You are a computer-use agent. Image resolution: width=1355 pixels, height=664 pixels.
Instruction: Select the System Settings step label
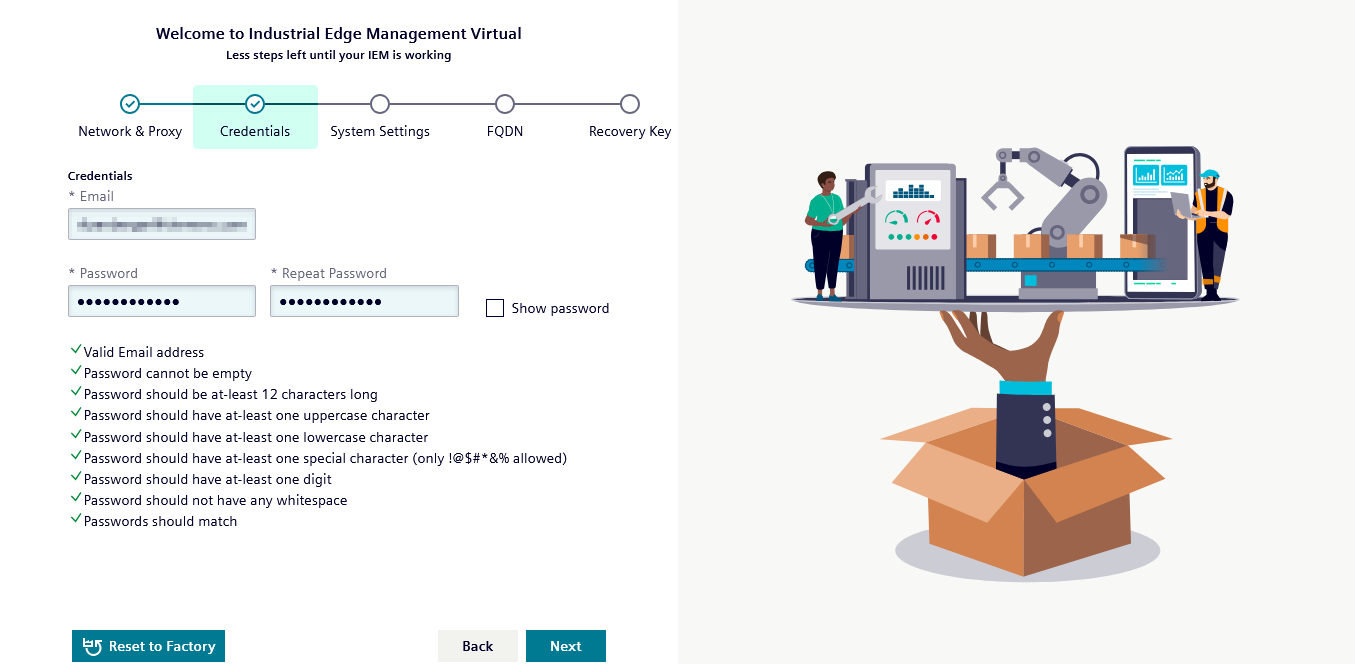[x=380, y=131]
